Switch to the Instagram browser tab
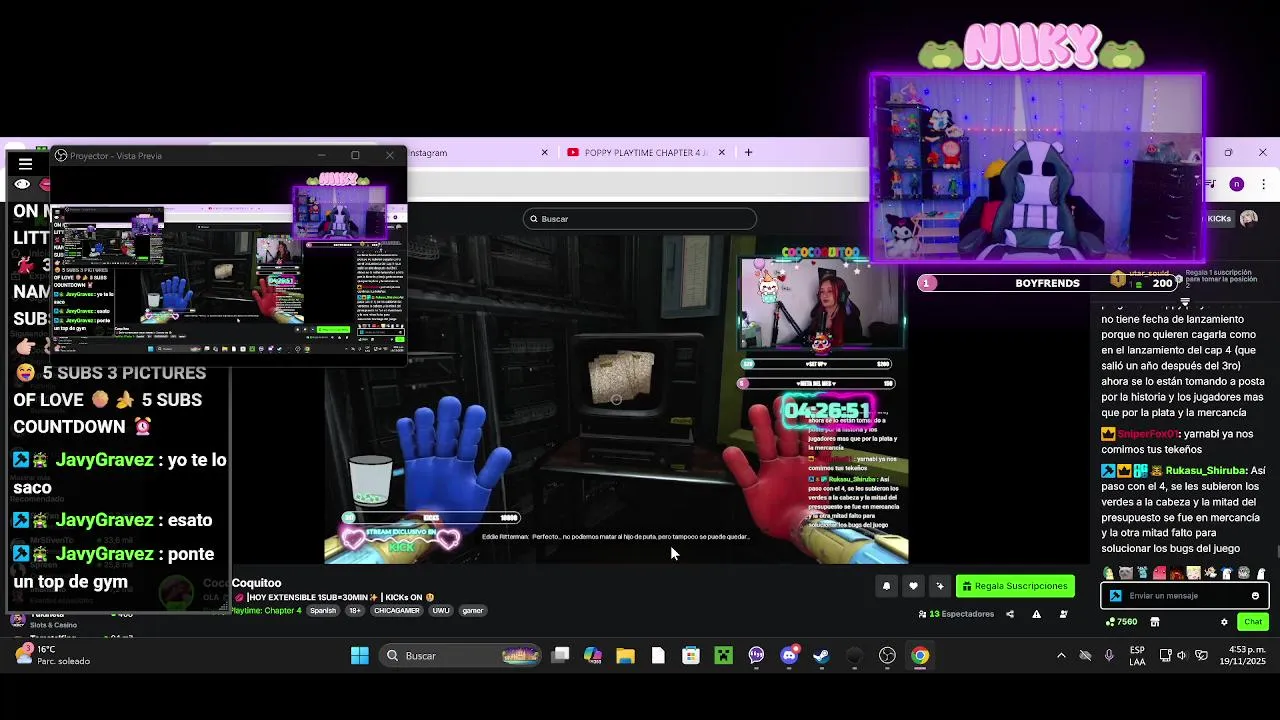The height and width of the screenshot is (720, 1280). 428,153
